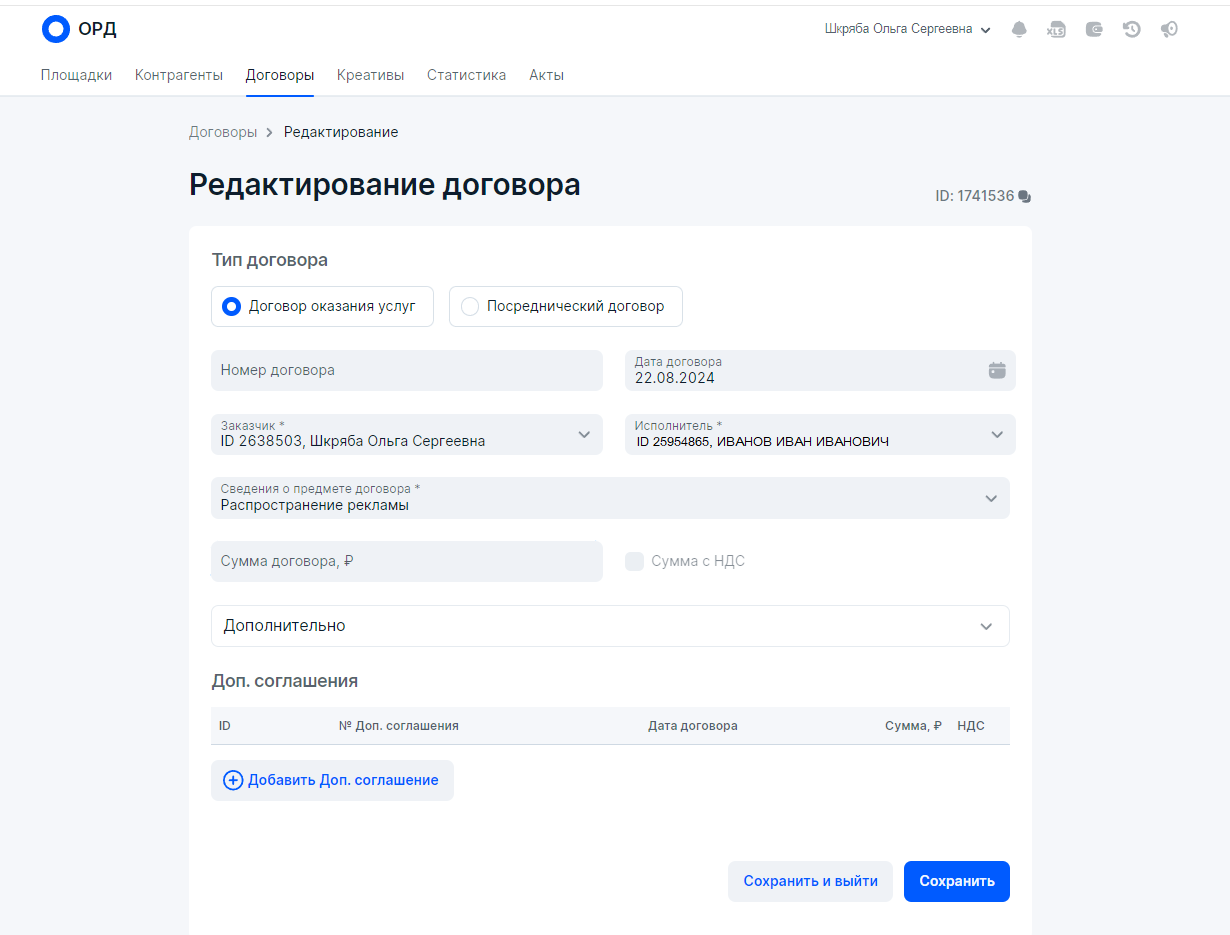Open the calendar icon in Дата договора
1230x935 pixels.
tap(997, 370)
